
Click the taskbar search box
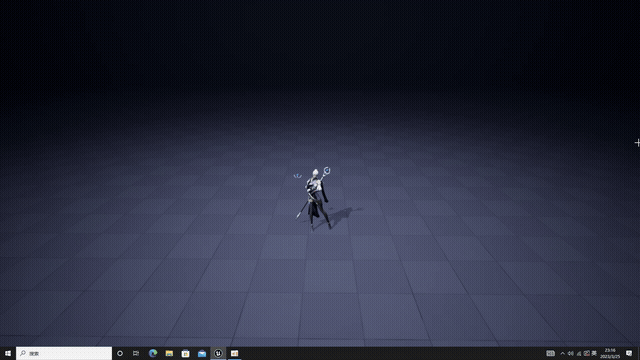(x=64, y=353)
